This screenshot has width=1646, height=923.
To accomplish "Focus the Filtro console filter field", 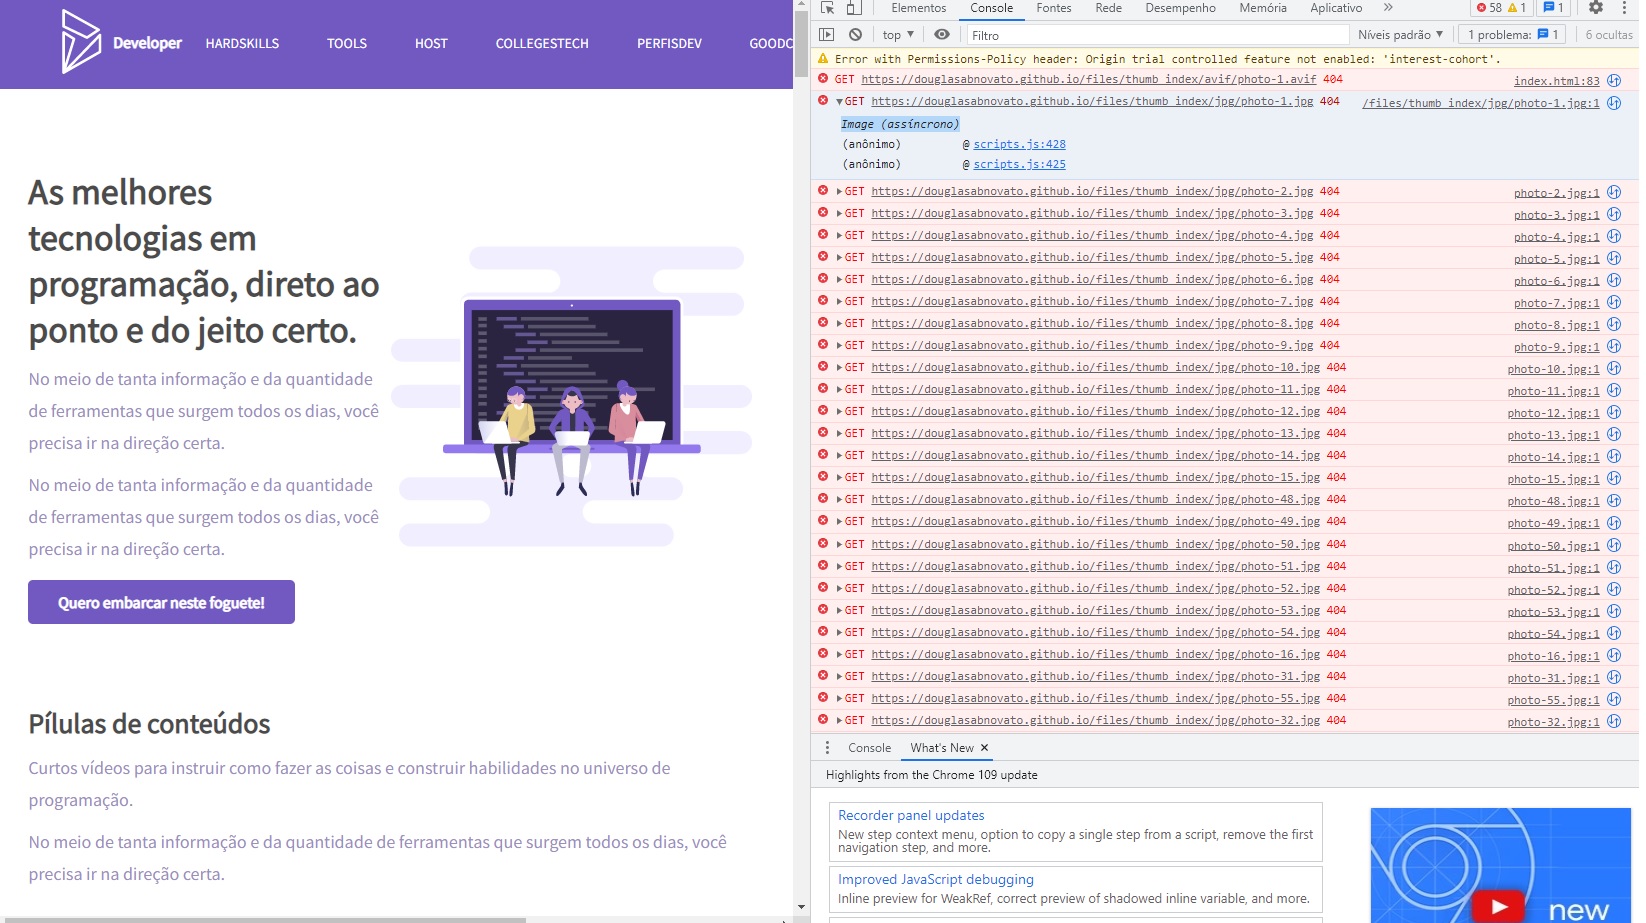I will click(x=1157, y=35).
